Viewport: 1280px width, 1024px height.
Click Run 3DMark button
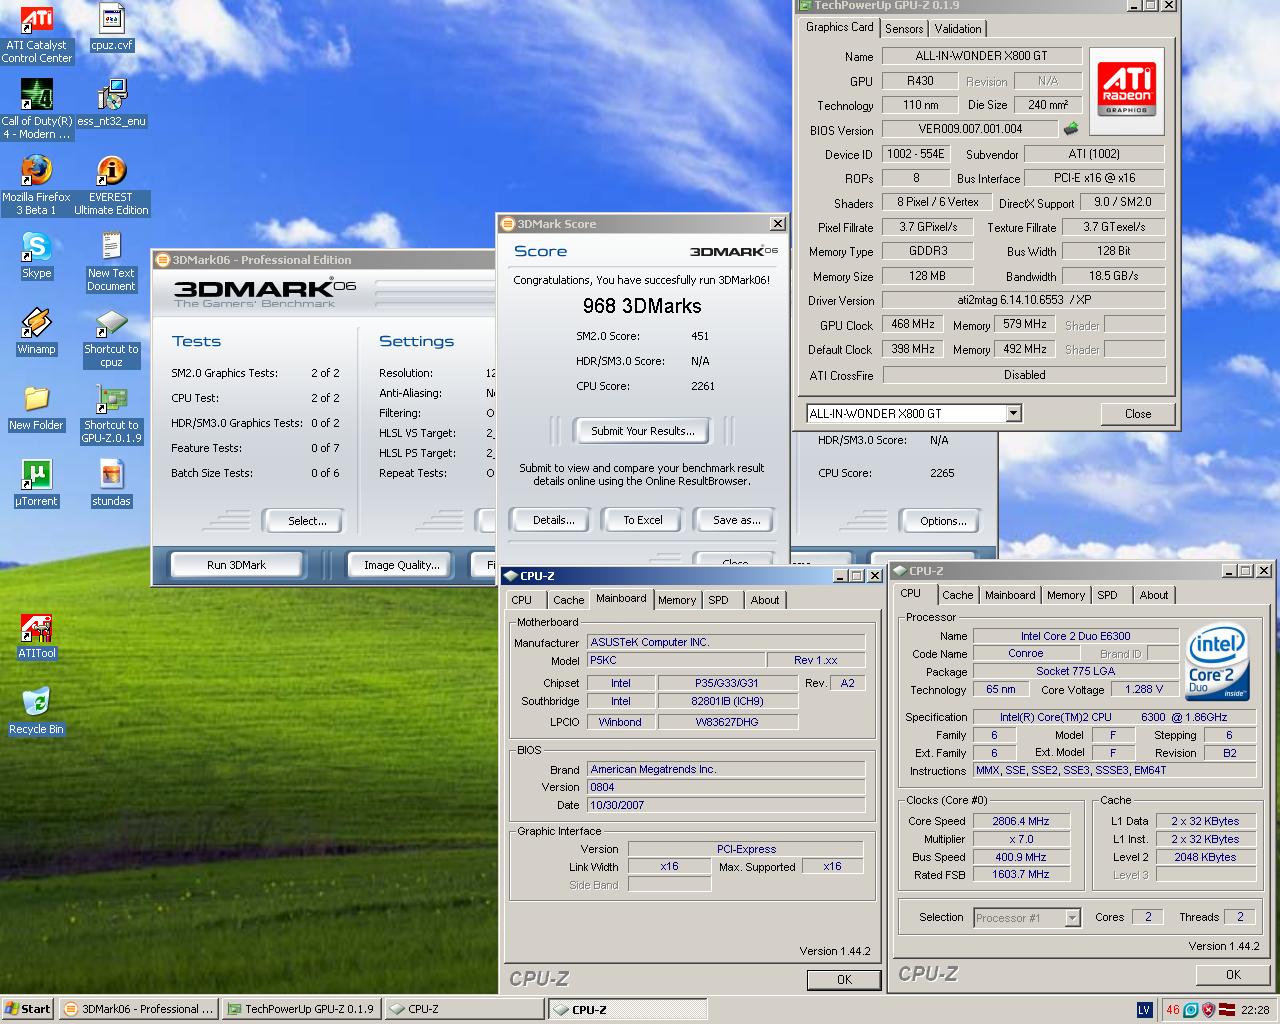[236, 565]
